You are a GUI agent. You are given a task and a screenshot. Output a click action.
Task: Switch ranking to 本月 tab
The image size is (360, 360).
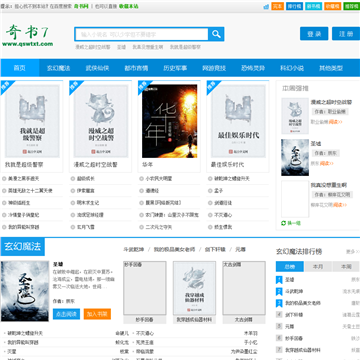[x=318, y=266]
